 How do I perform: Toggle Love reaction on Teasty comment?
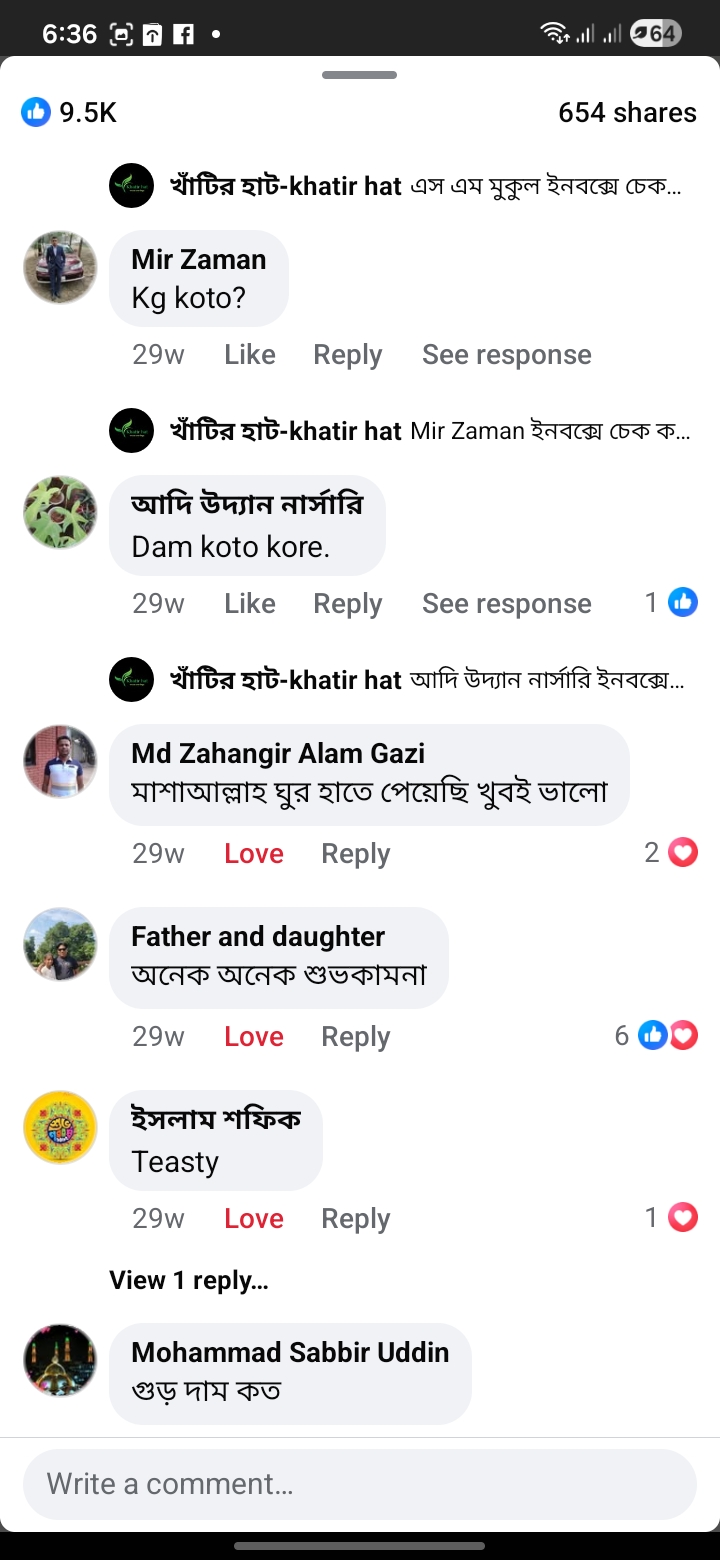[x=253, y=1218]
